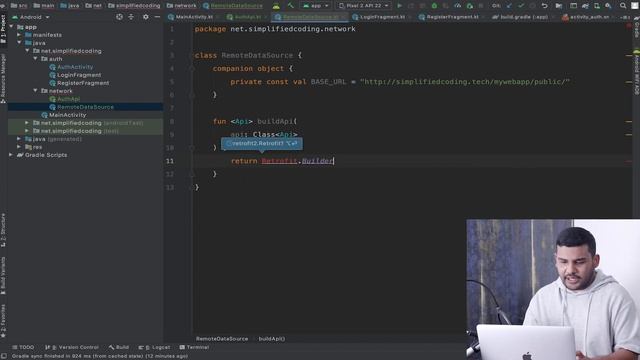
Task: Click the Gradle sync finished status message
Action: coord(100,356)
